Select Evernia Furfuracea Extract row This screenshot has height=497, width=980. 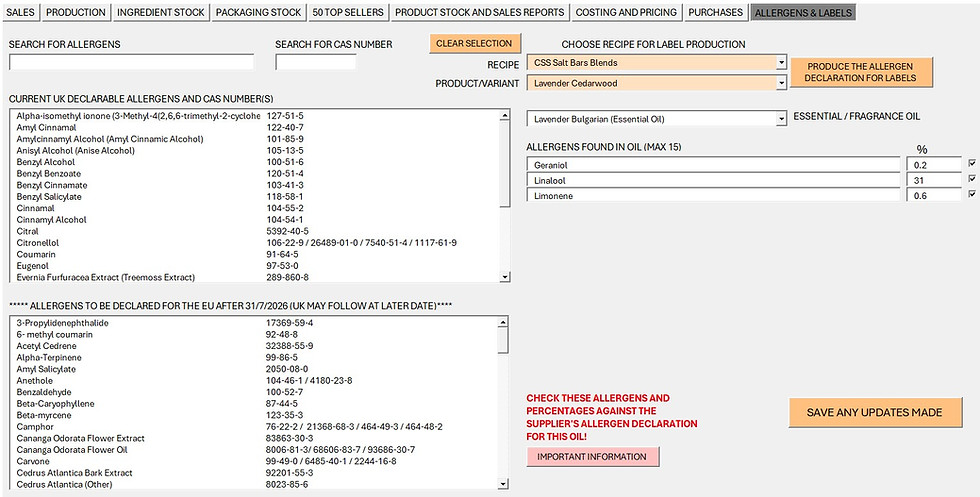(254, 277)
